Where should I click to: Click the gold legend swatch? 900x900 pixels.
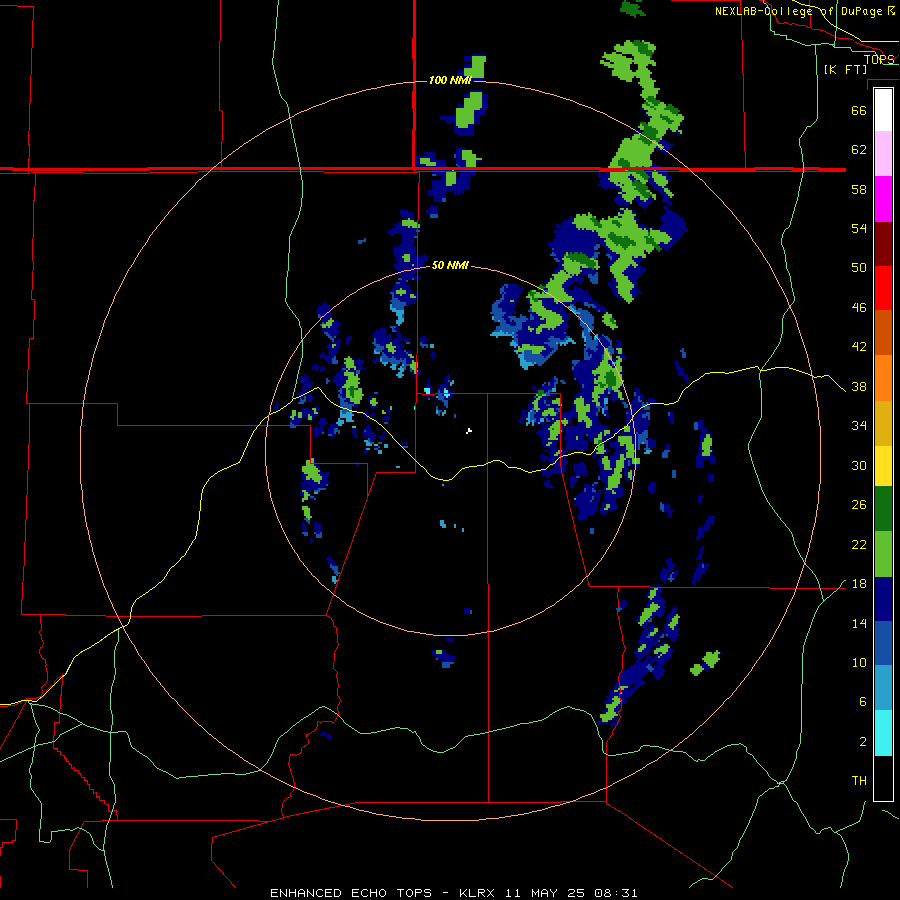883,423
